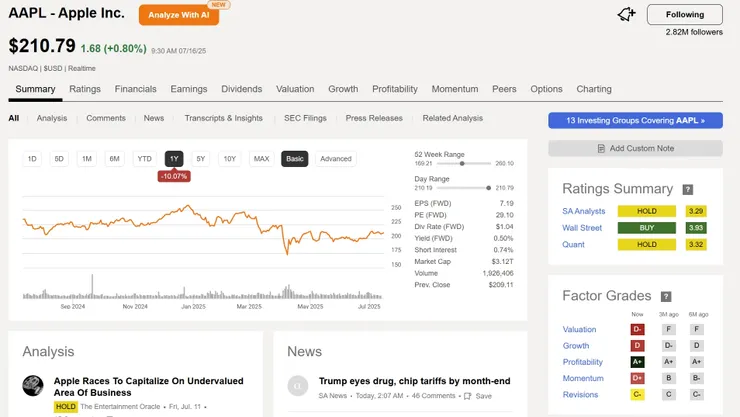Switch to the Ratings tab
Screen dimensions: 740x417
tap(85, 89)
